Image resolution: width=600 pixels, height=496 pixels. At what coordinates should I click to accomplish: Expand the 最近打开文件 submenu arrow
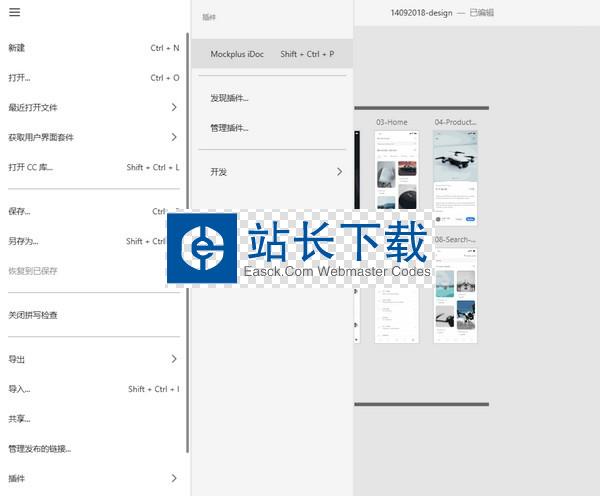(173, 107)
